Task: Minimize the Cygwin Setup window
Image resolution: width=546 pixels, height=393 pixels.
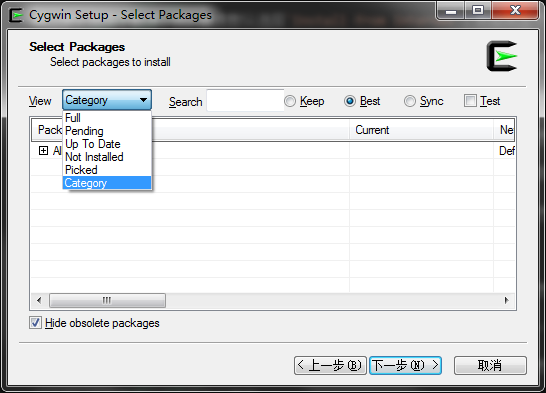Action: 451,11
